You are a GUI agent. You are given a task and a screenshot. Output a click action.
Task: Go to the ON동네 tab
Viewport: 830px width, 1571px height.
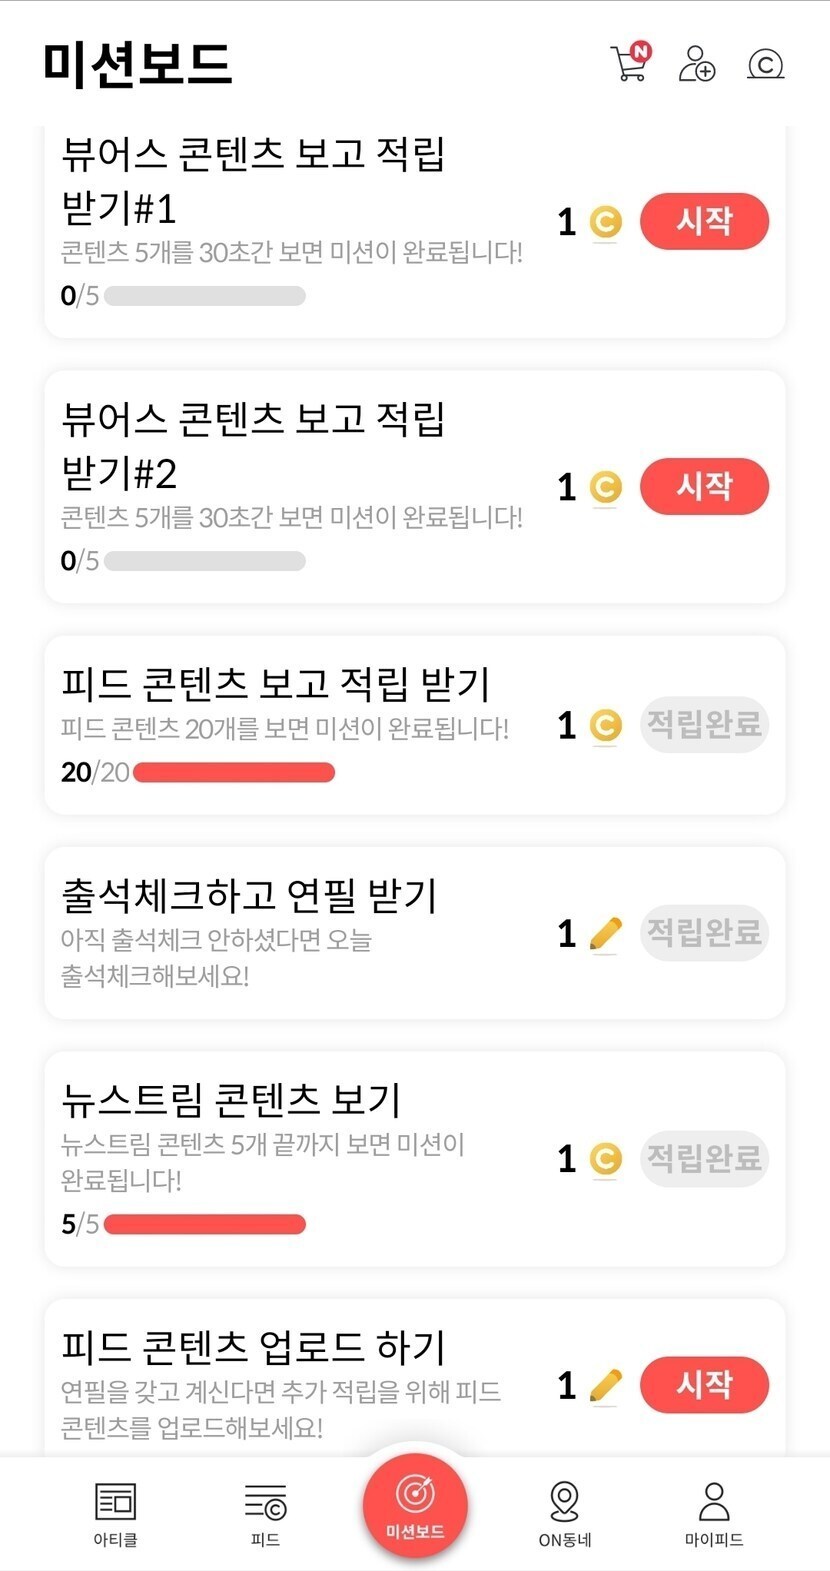tap(565, 1513)
